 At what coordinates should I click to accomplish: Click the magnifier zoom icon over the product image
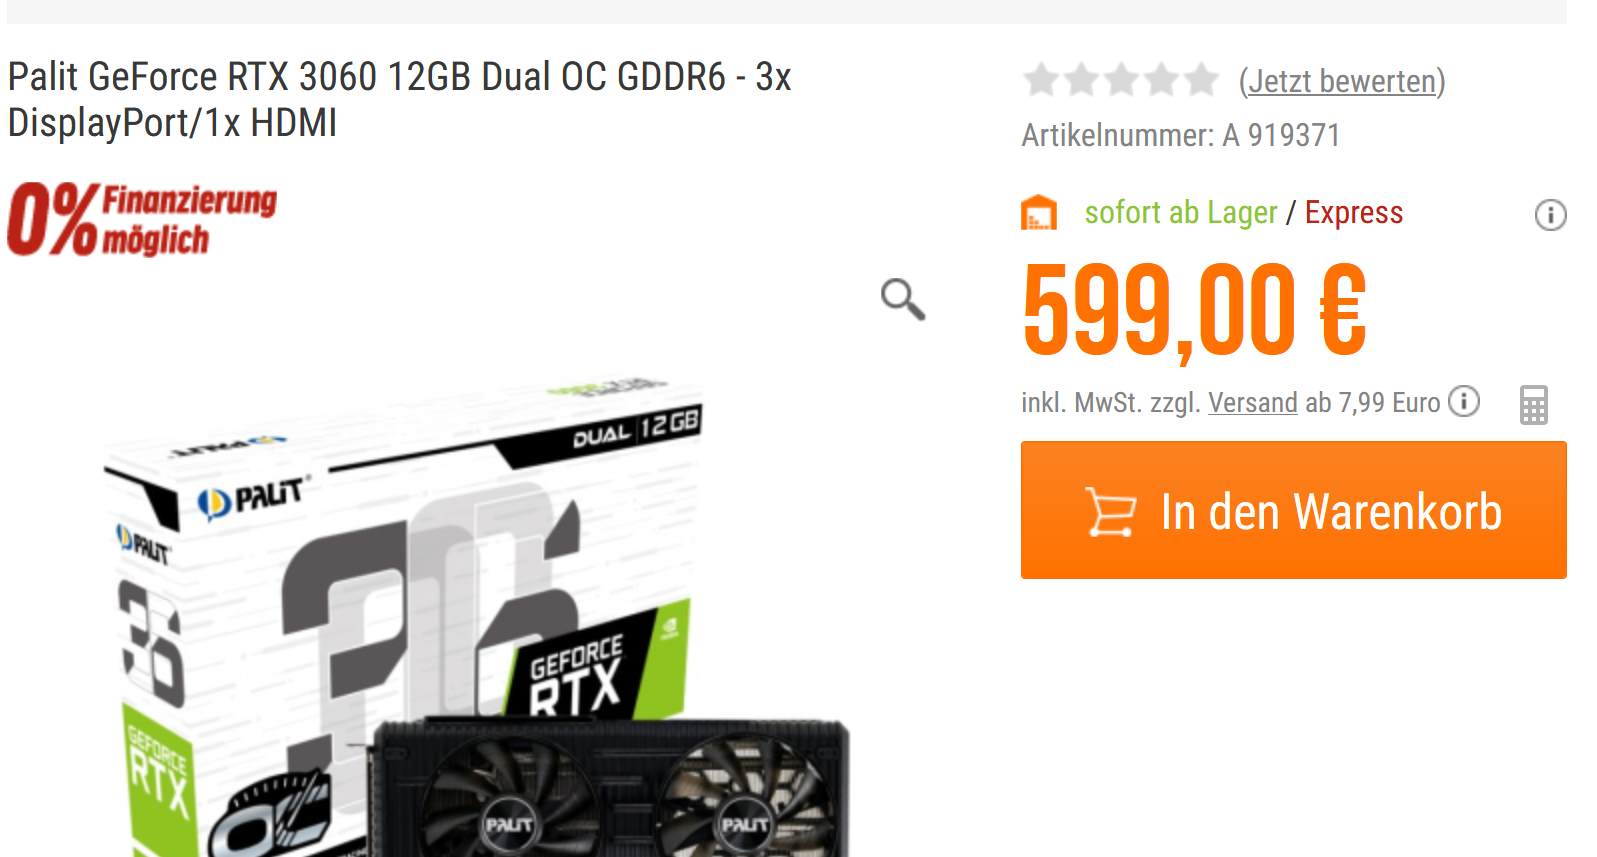coord(903,299)
